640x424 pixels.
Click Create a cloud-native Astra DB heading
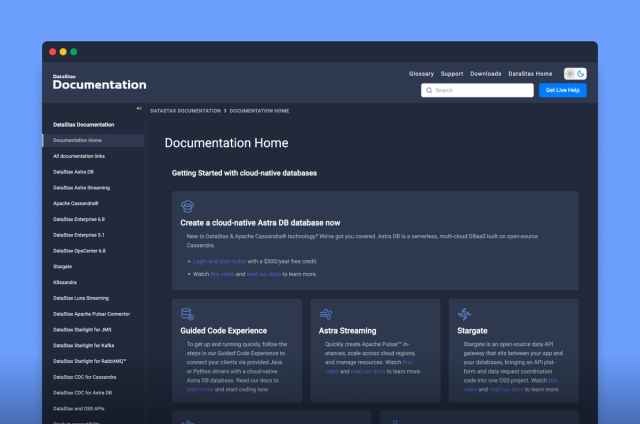tap(260, 223)
